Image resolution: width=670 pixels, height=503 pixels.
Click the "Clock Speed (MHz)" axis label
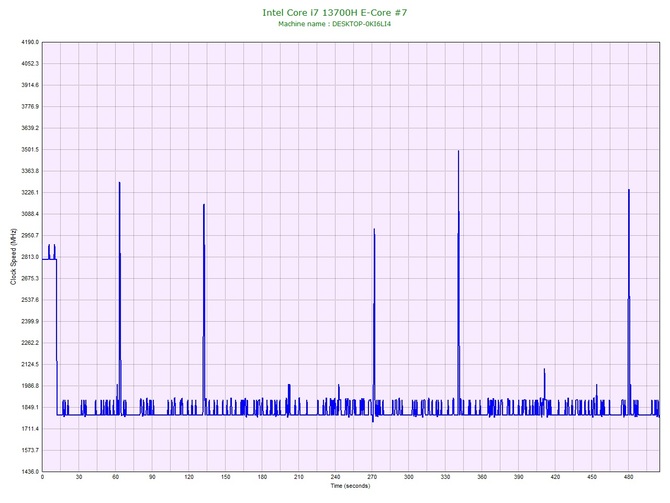13,256
